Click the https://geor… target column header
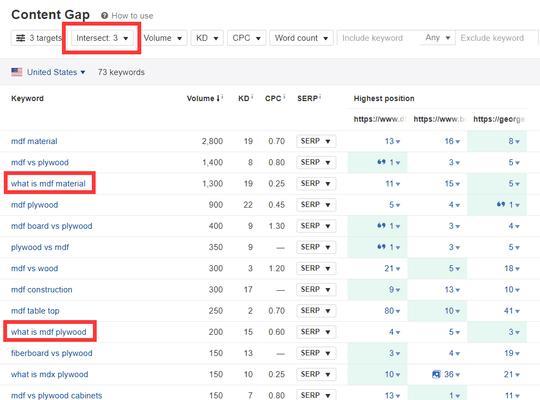Viewport: 540px width, 400px height. pyautogui.click(x=499, y=119)
